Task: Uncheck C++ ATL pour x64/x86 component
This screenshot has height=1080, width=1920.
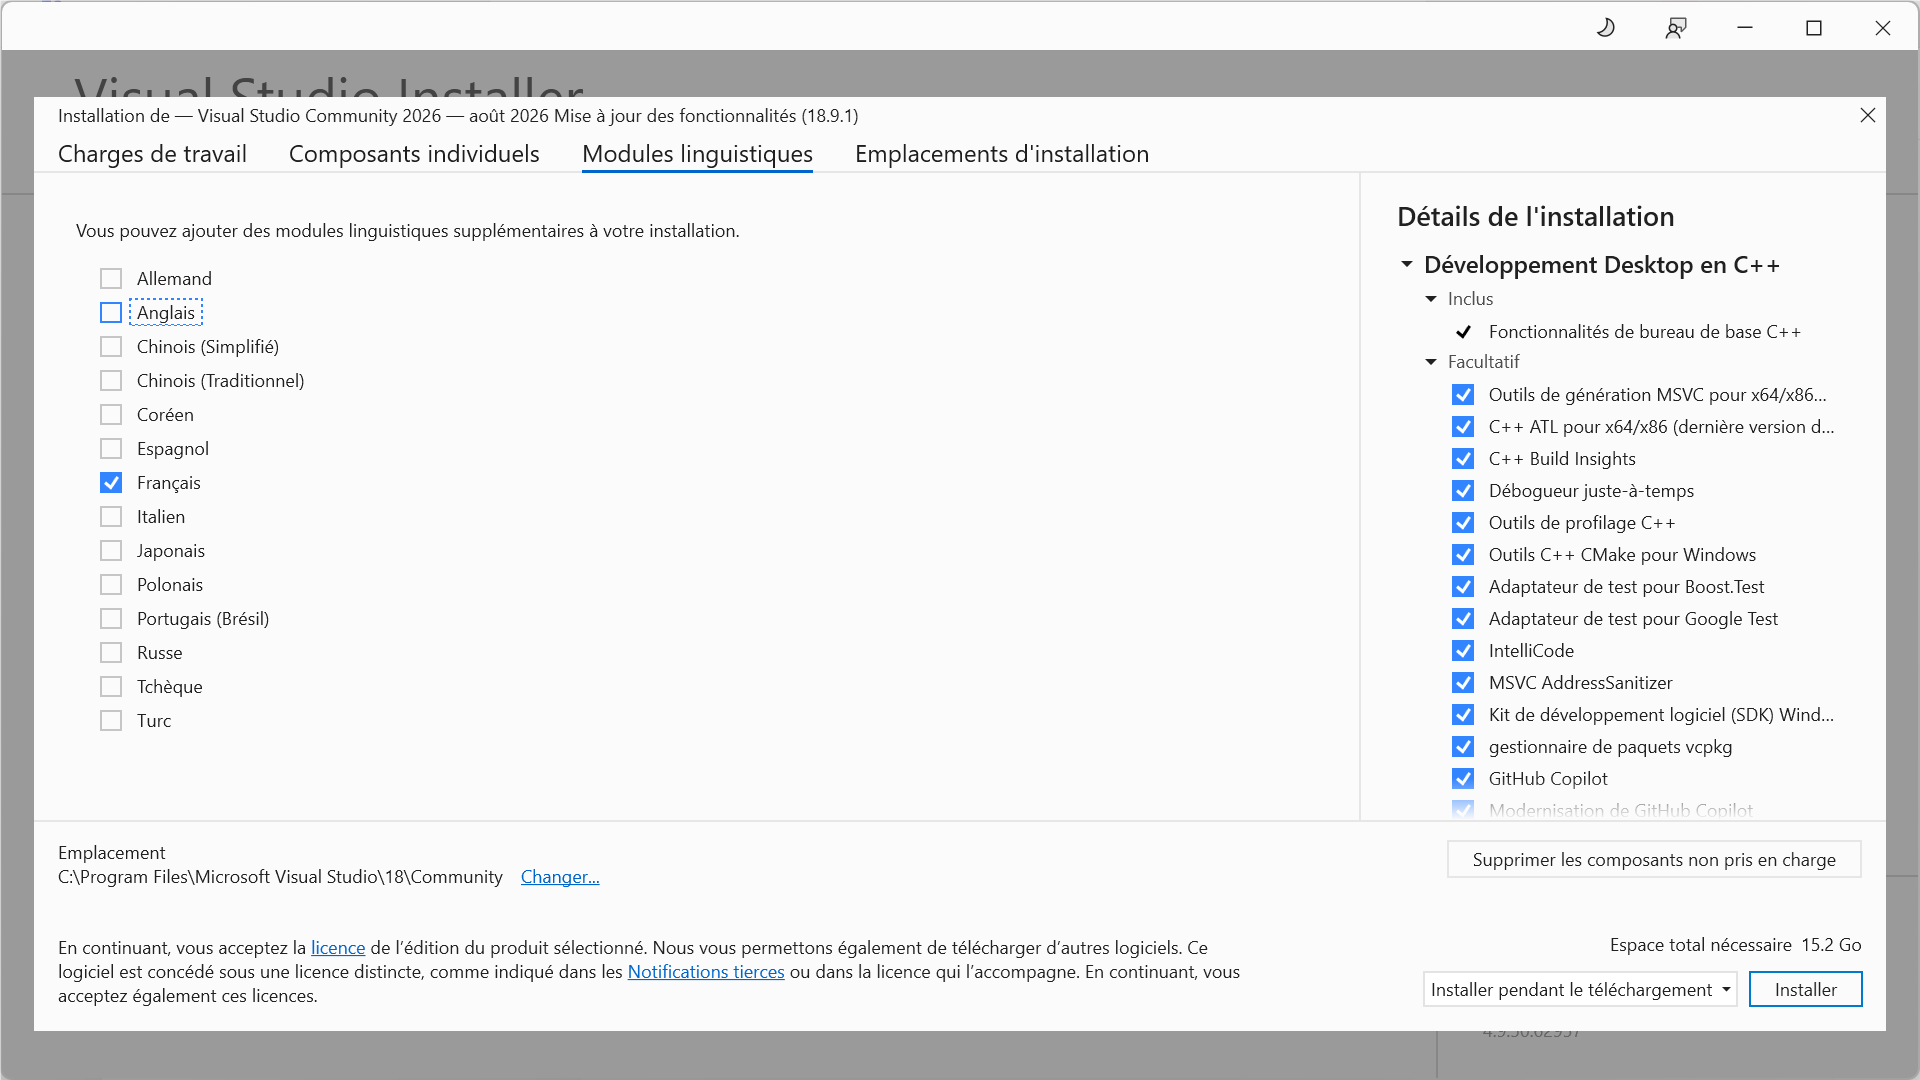Action: (x=1463, y=427)
